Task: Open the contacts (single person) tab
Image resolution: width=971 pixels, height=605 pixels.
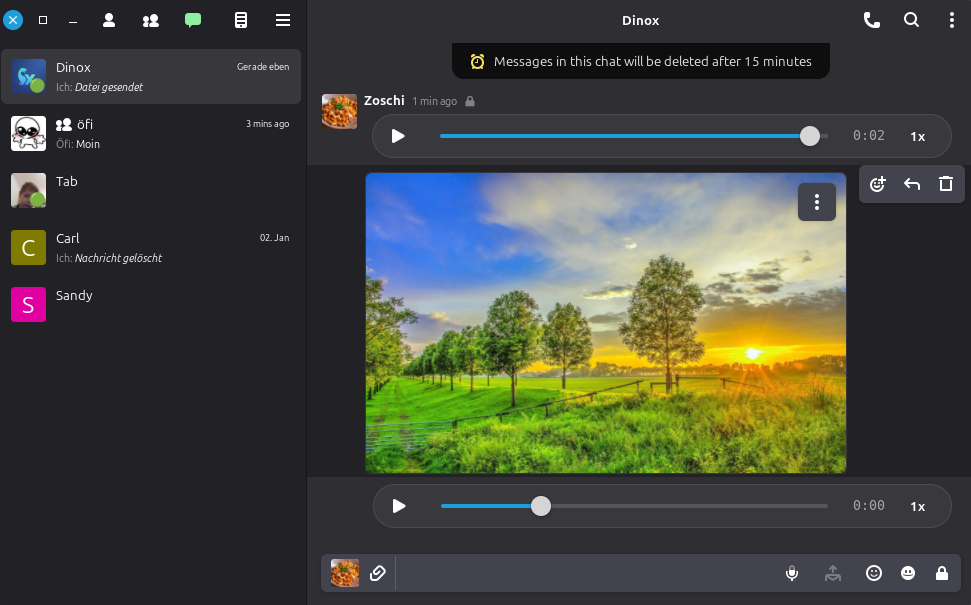Action: [109, 20]
